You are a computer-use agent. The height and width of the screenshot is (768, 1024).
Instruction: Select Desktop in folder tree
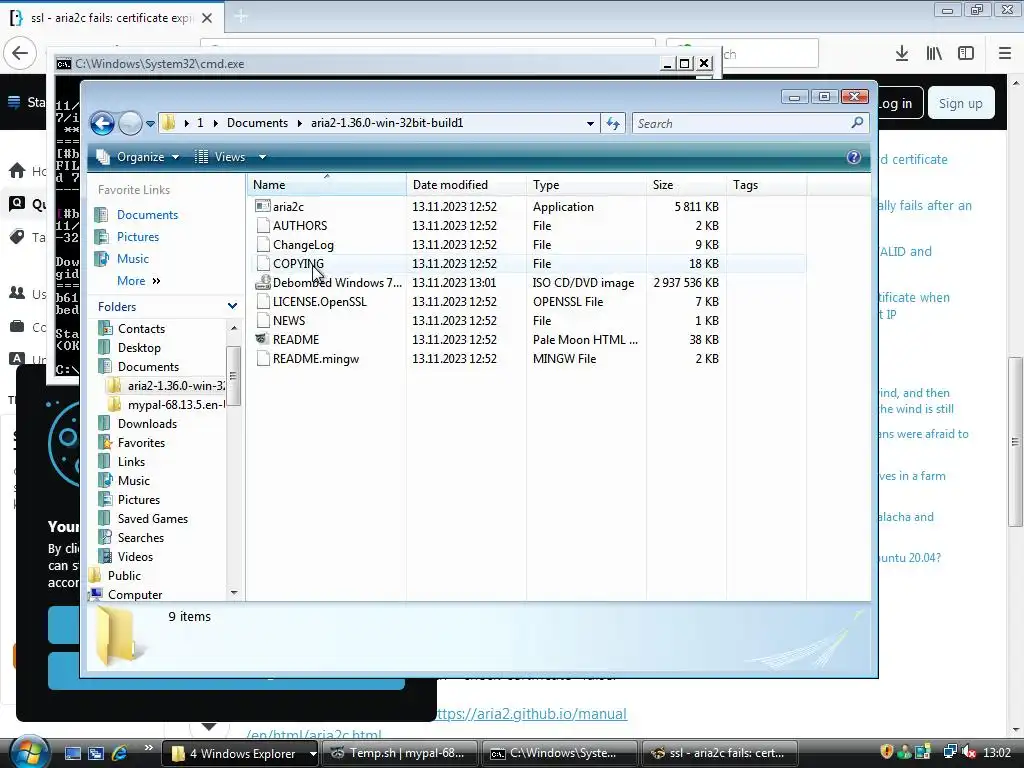[139, 347]
